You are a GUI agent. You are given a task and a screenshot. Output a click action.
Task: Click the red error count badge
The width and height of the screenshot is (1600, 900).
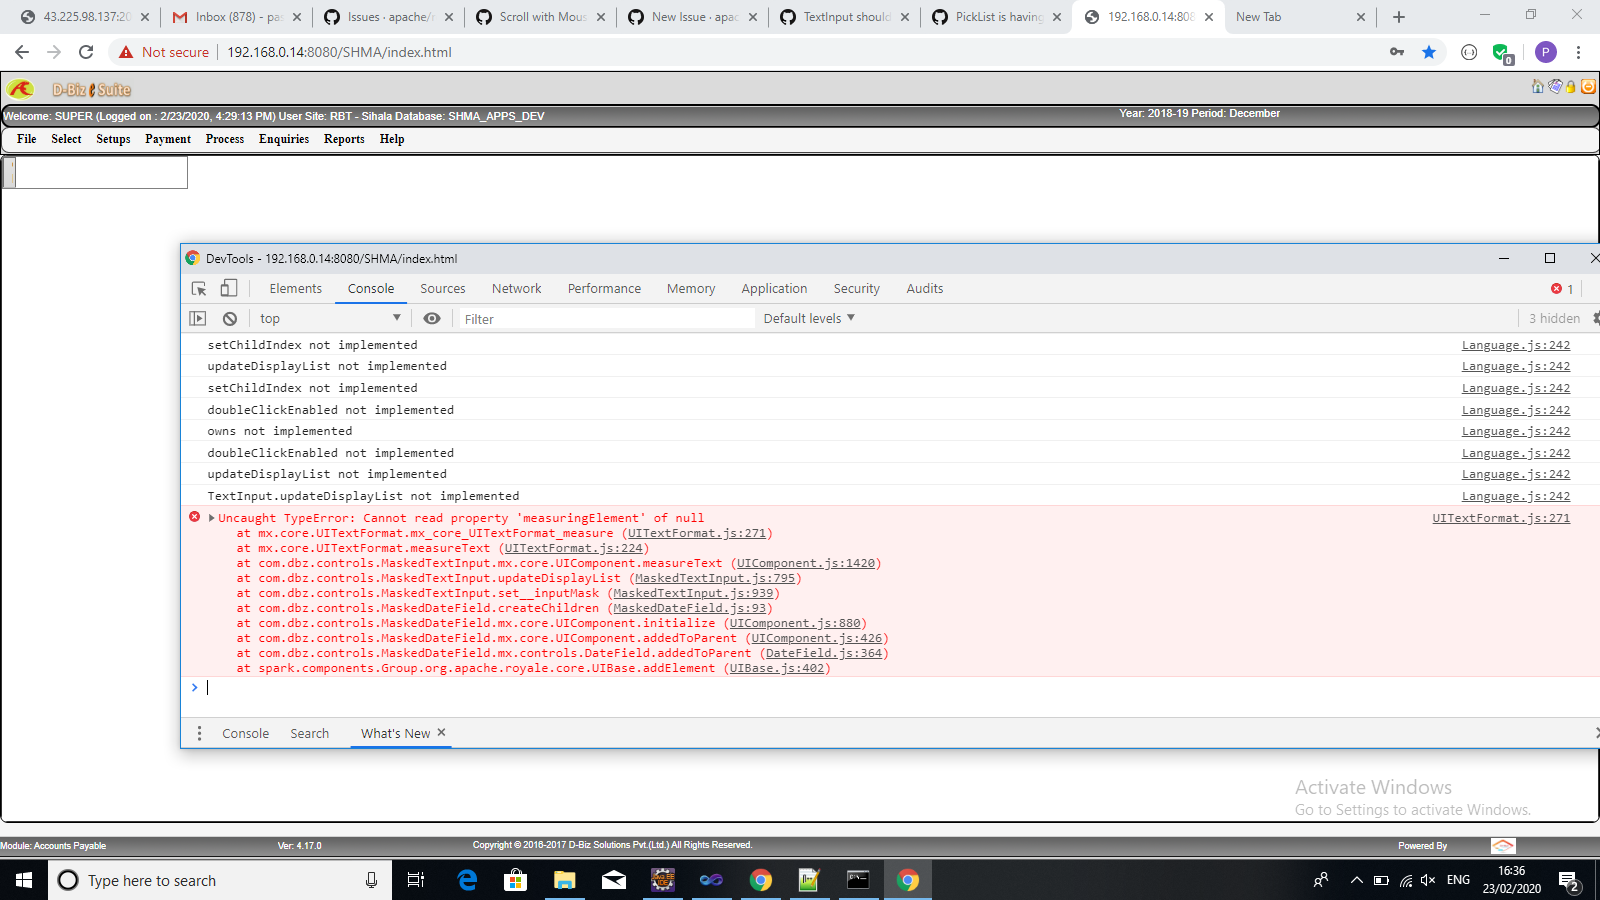click(1563, 289)
